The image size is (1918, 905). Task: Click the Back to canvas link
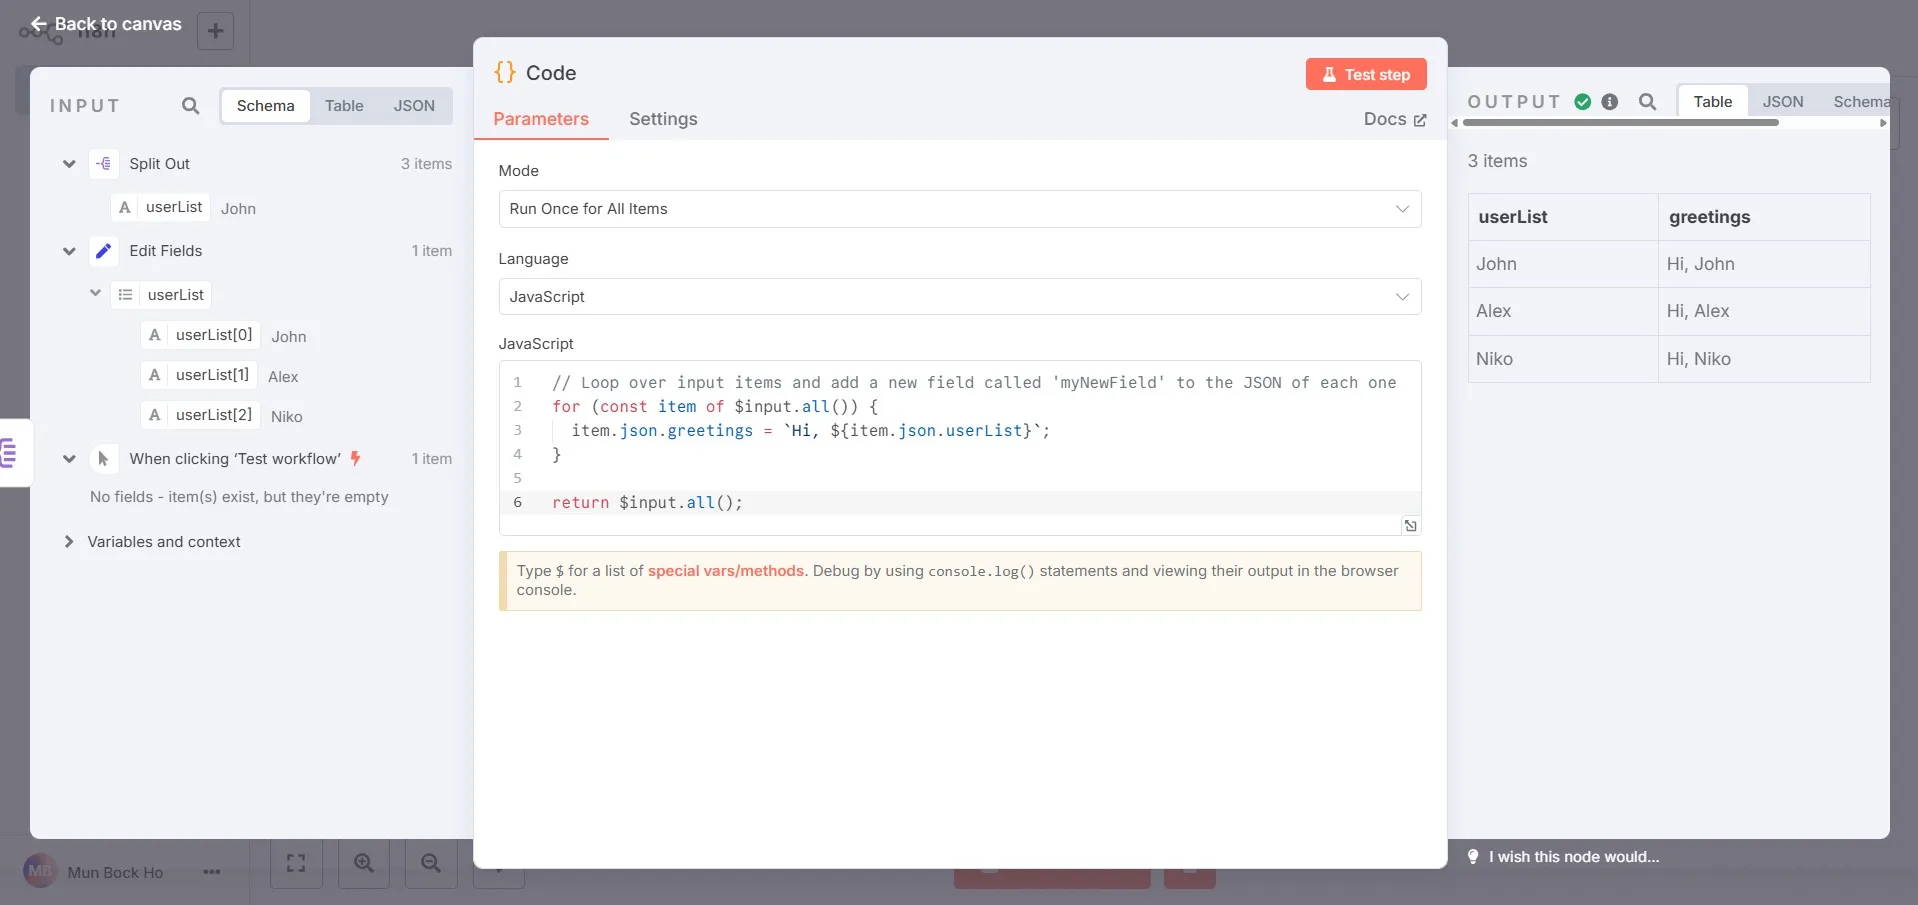(106, 23)
